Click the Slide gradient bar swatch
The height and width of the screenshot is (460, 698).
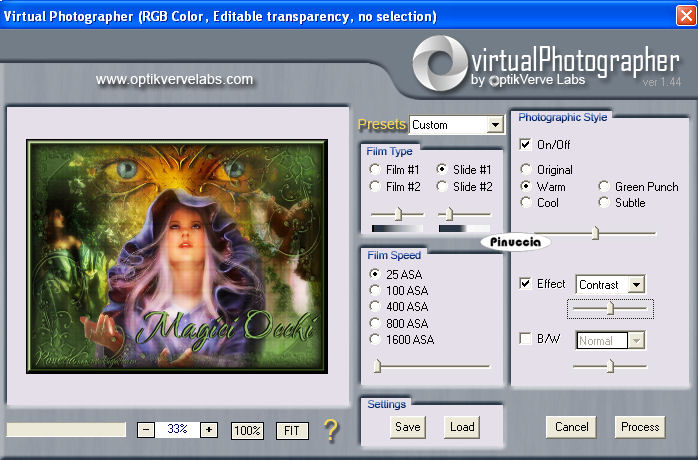coord(464,228)
